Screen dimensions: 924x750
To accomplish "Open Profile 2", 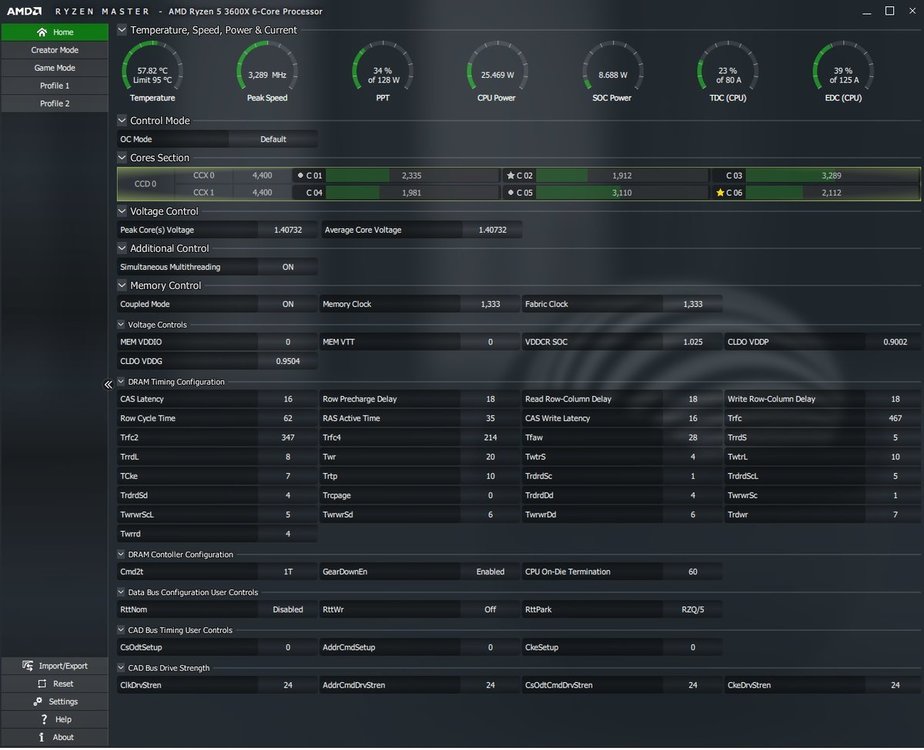I will (55, 104).
